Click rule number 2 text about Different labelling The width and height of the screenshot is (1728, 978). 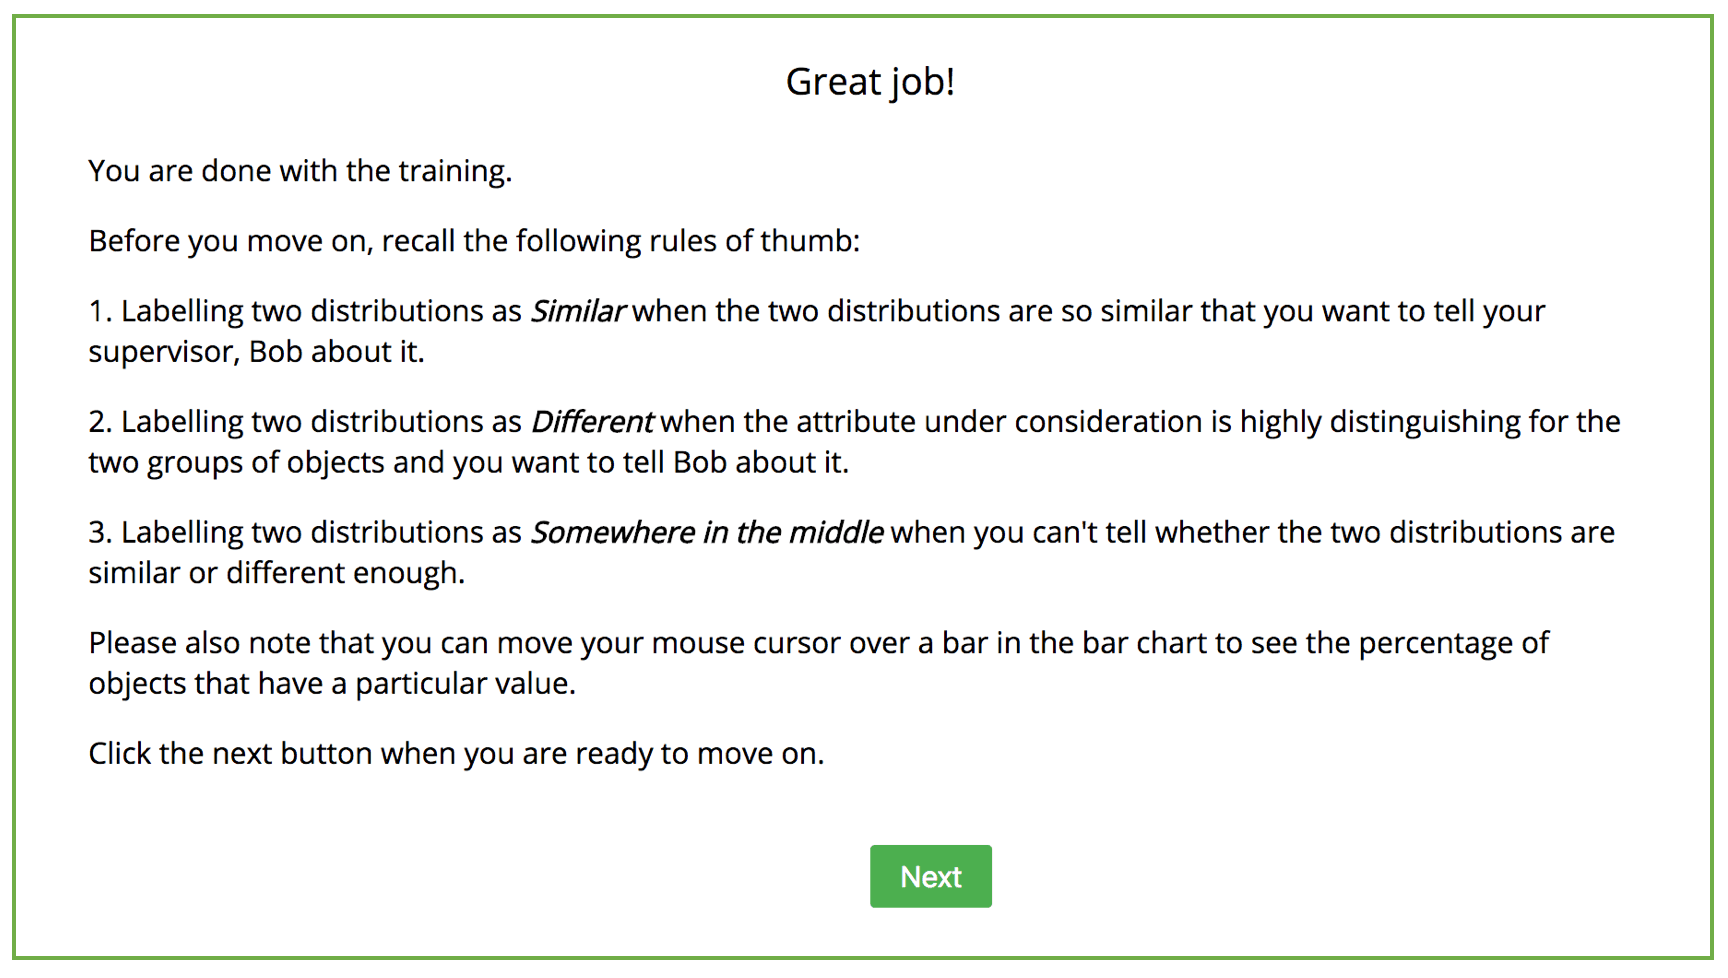(x=854, y=442)
